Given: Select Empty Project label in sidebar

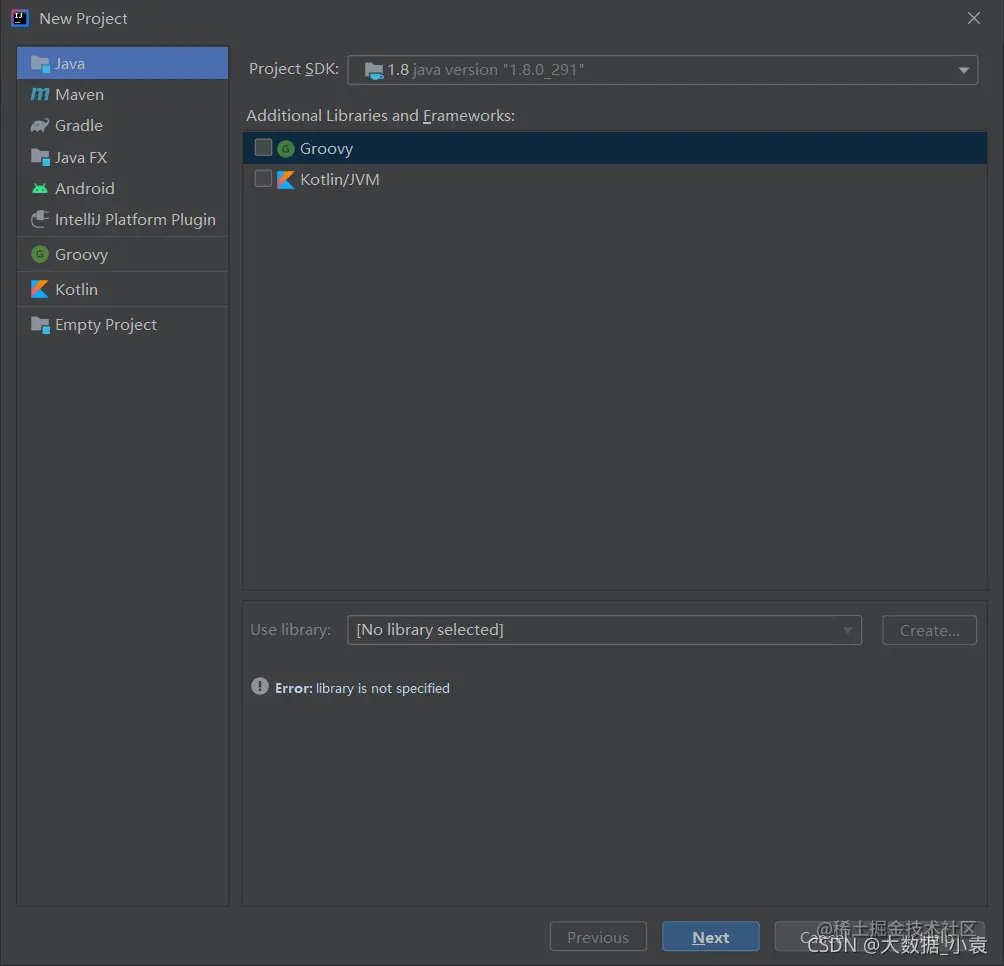Looking at the screenshot, I should (106, 325).
